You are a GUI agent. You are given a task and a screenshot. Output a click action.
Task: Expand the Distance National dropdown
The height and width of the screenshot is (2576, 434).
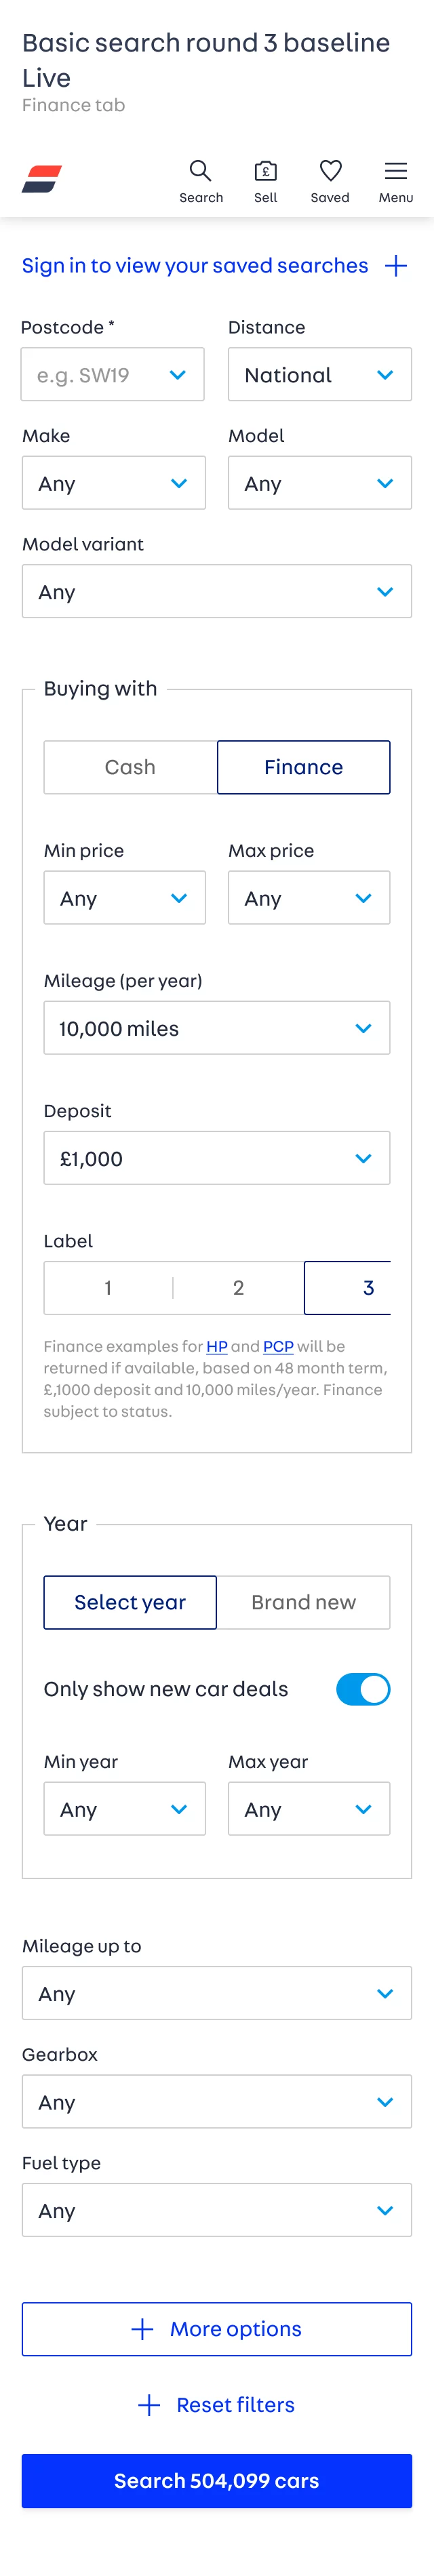(x=320, y=375)
